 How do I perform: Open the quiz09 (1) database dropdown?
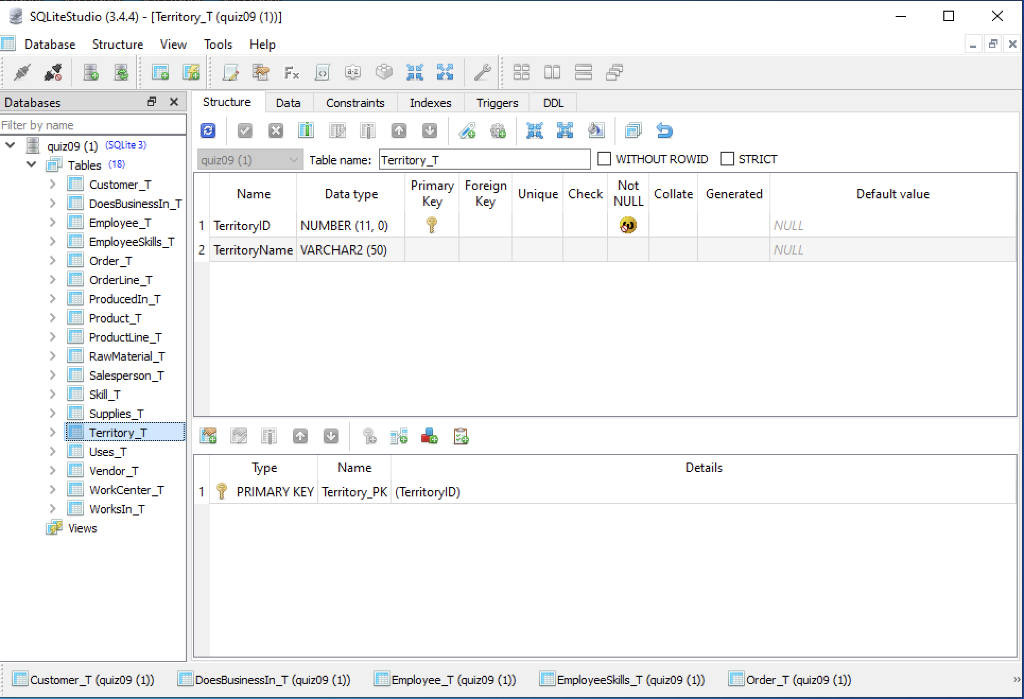pos(249,159)
